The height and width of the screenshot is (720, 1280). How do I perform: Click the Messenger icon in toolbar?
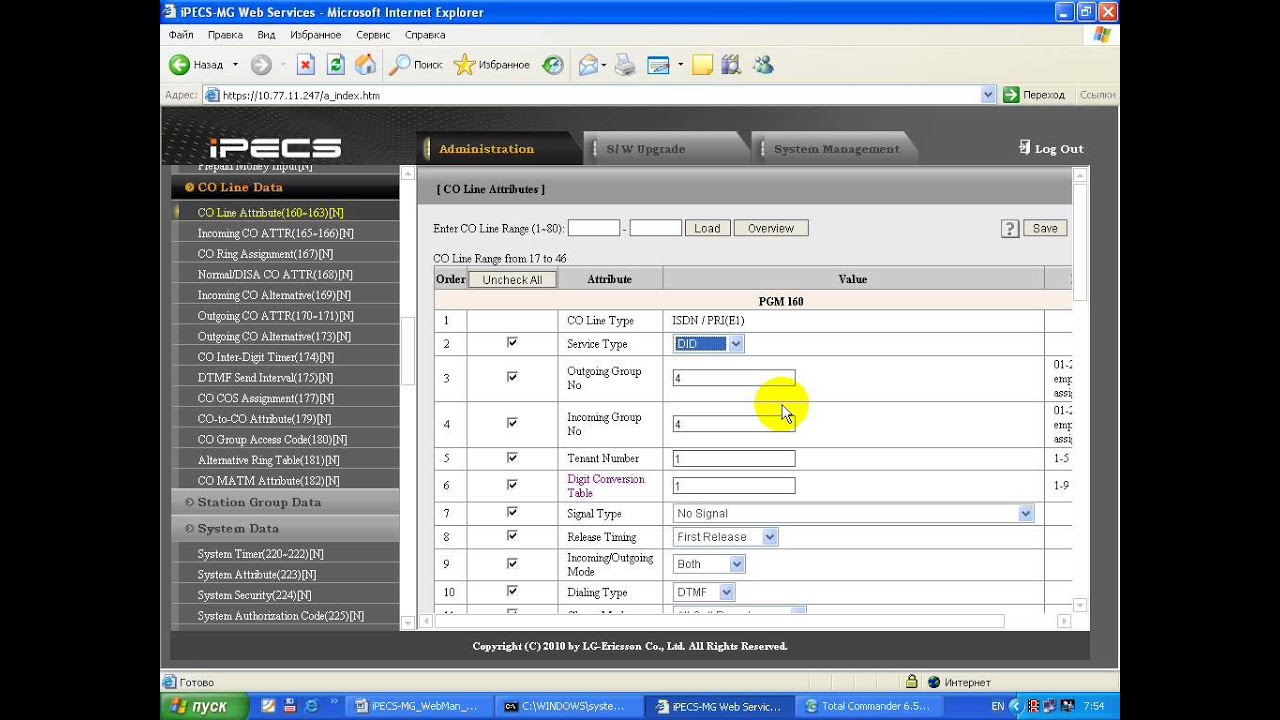[763, 65]
